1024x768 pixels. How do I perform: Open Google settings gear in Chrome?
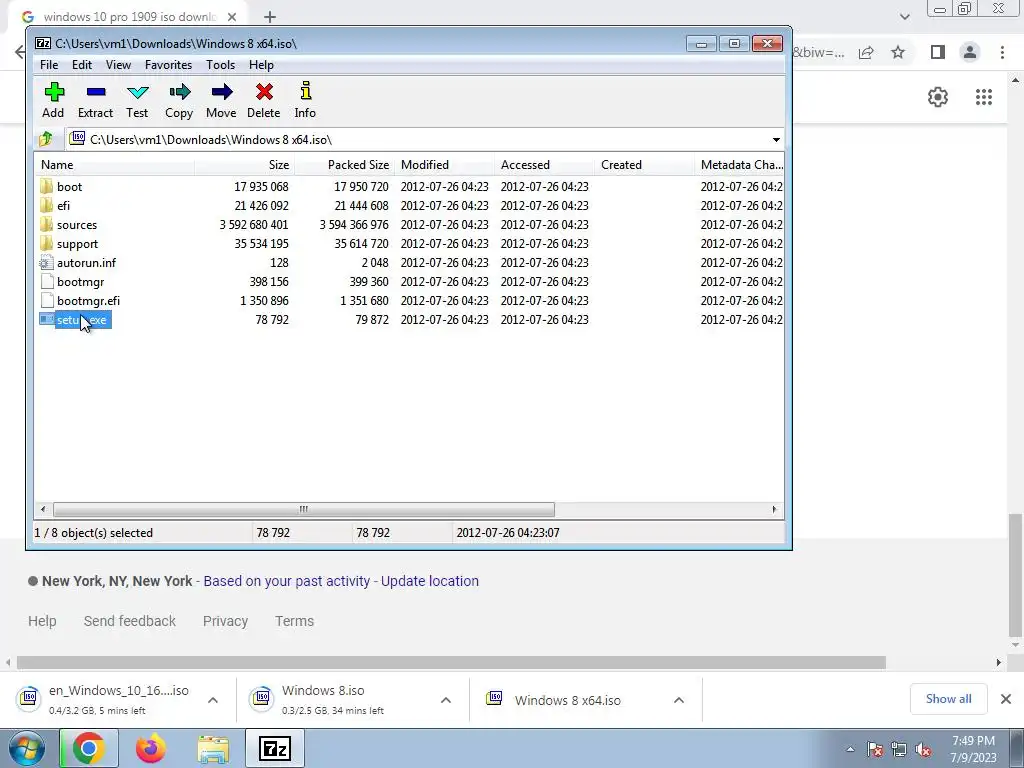click(938, 97)
